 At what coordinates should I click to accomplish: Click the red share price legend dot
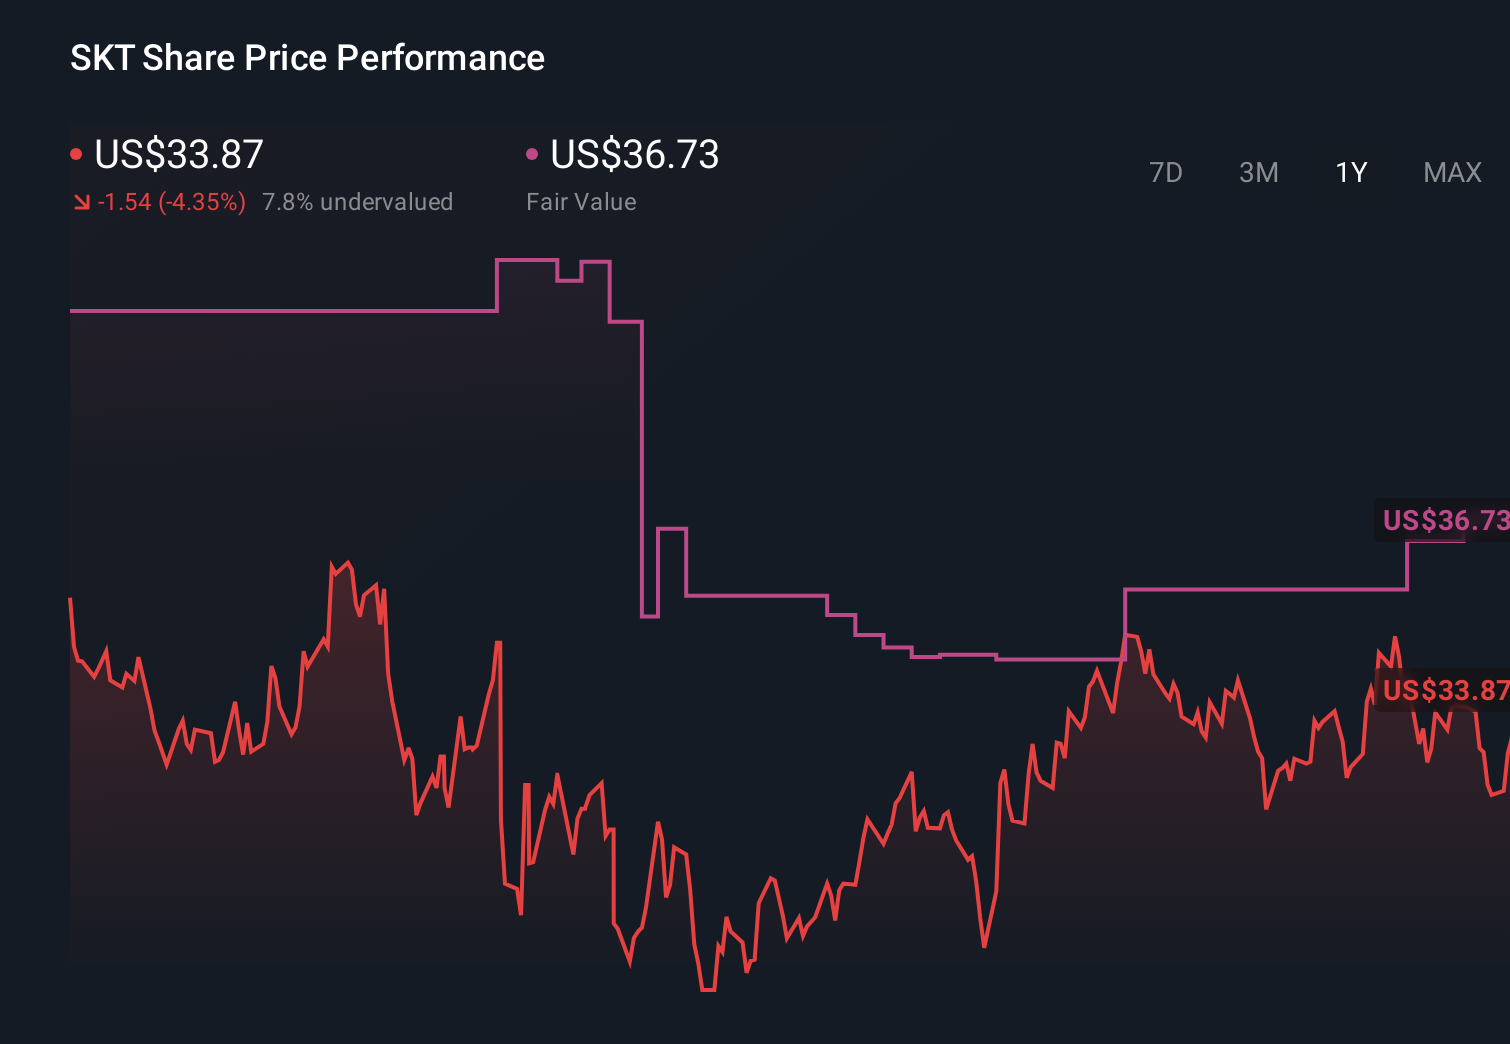[x=76, y=153]
